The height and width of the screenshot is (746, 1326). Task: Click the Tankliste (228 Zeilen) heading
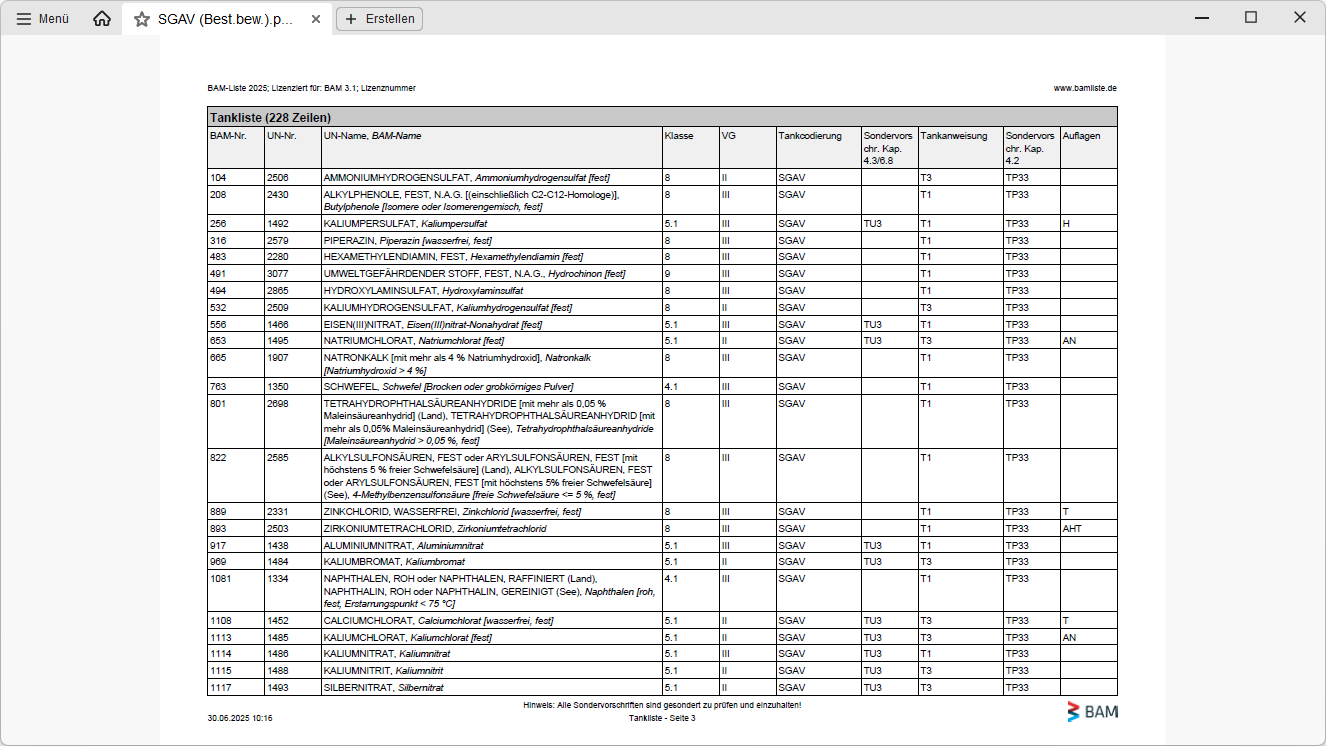(270, 118)
